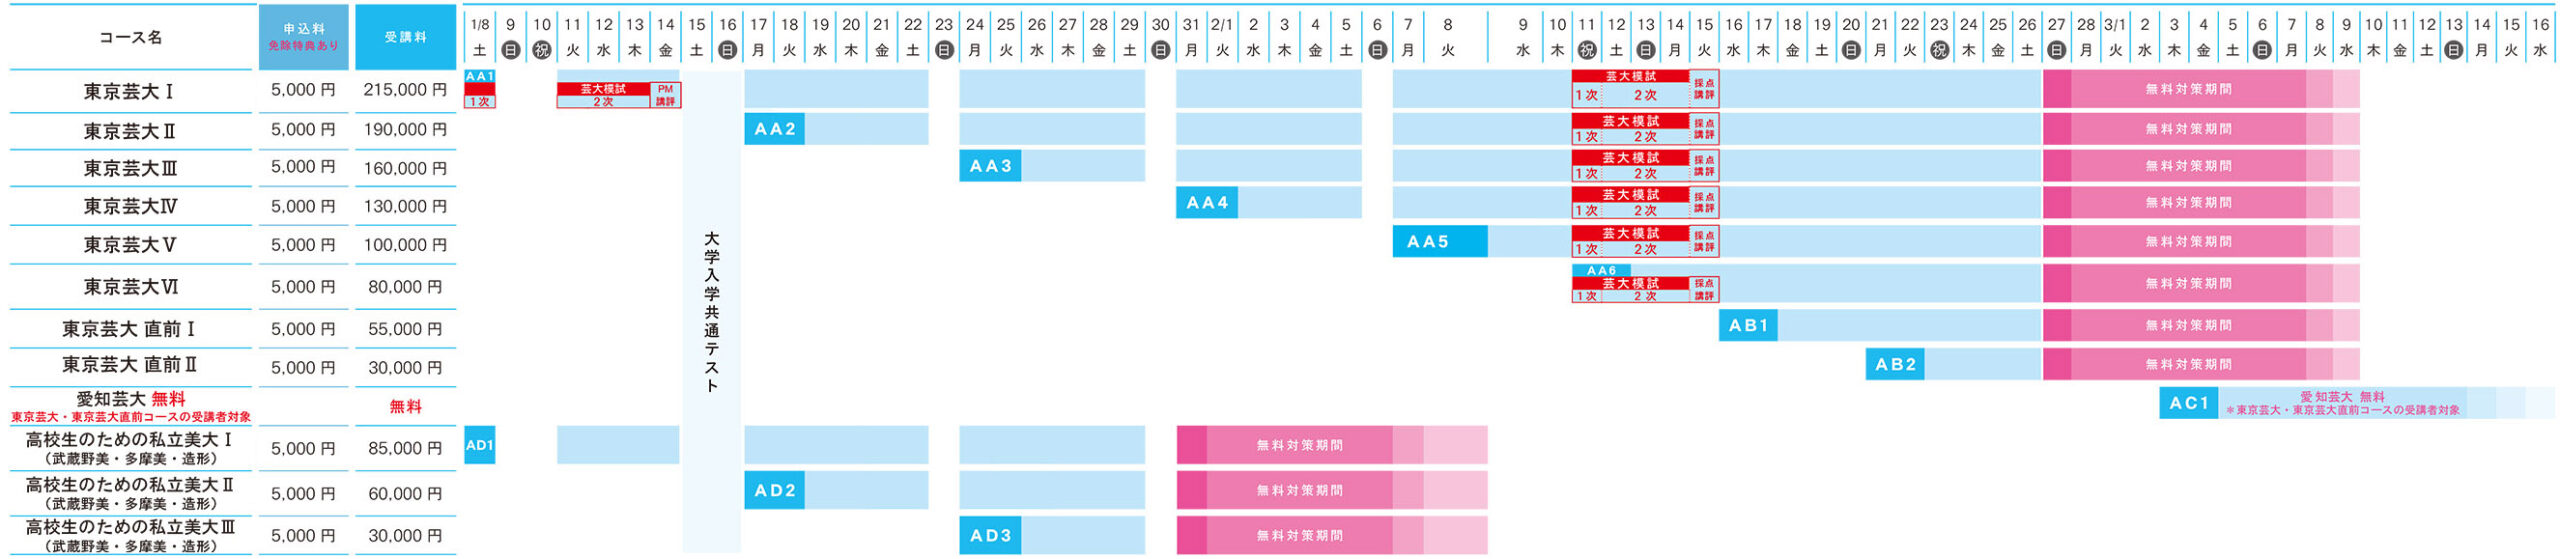
Task: Click the AB1 start marker
Action: [1748, 325]
